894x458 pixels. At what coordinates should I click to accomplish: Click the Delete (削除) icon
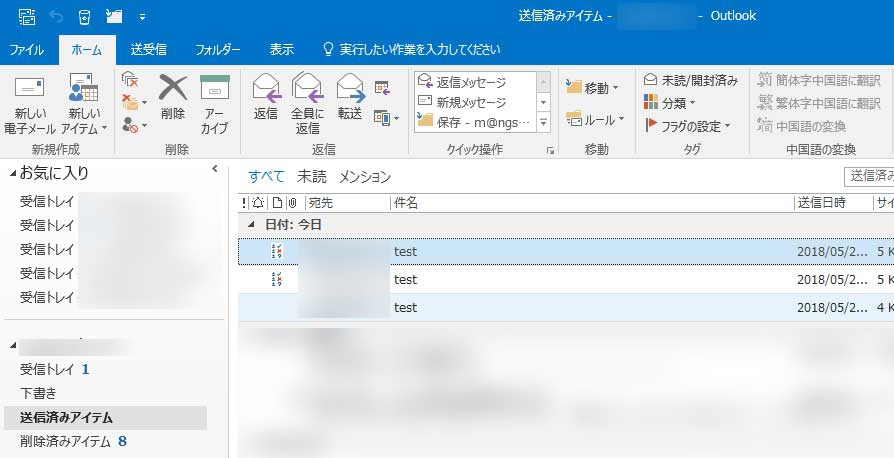point(173,89)
